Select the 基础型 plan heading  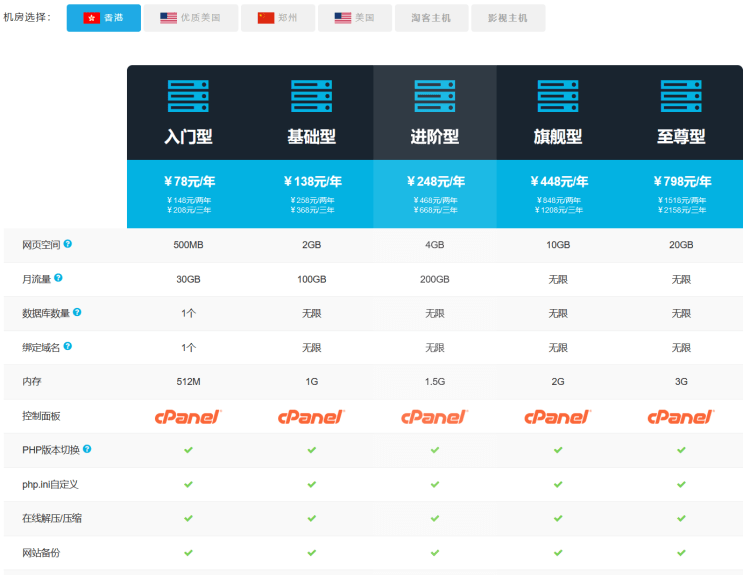pos(311,137)
